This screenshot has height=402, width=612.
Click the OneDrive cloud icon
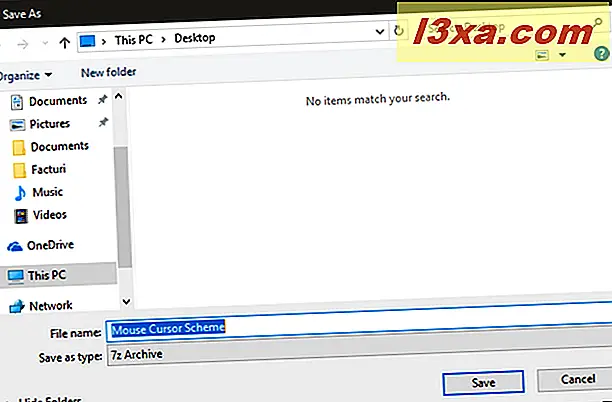15,247
